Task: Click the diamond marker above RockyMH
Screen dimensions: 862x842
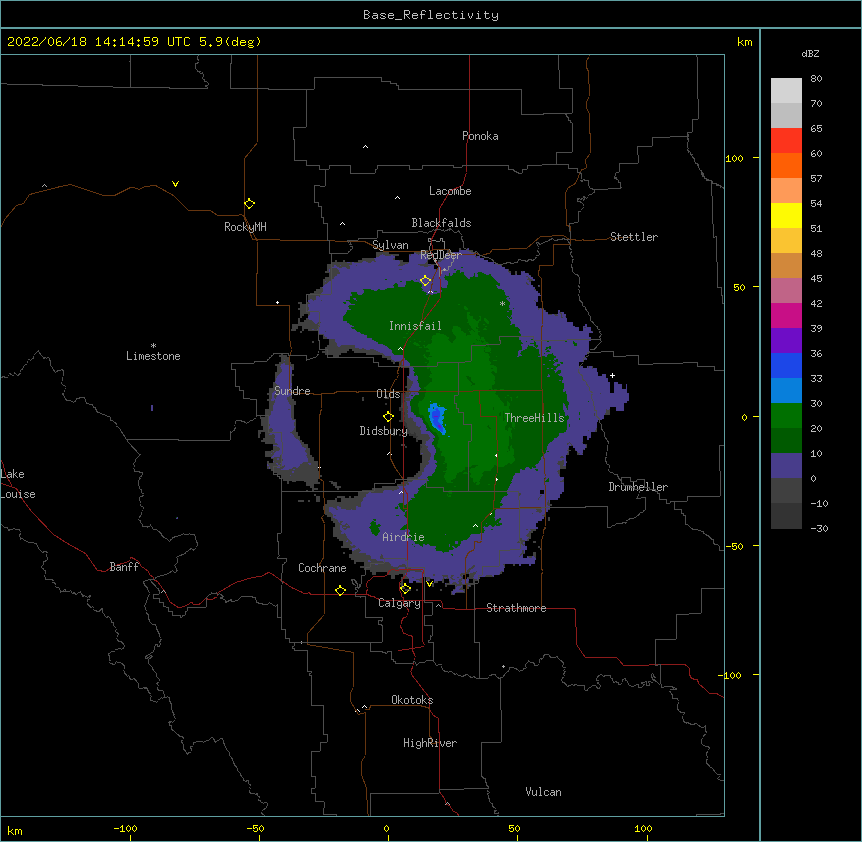Action: click(x=249, y=204)
